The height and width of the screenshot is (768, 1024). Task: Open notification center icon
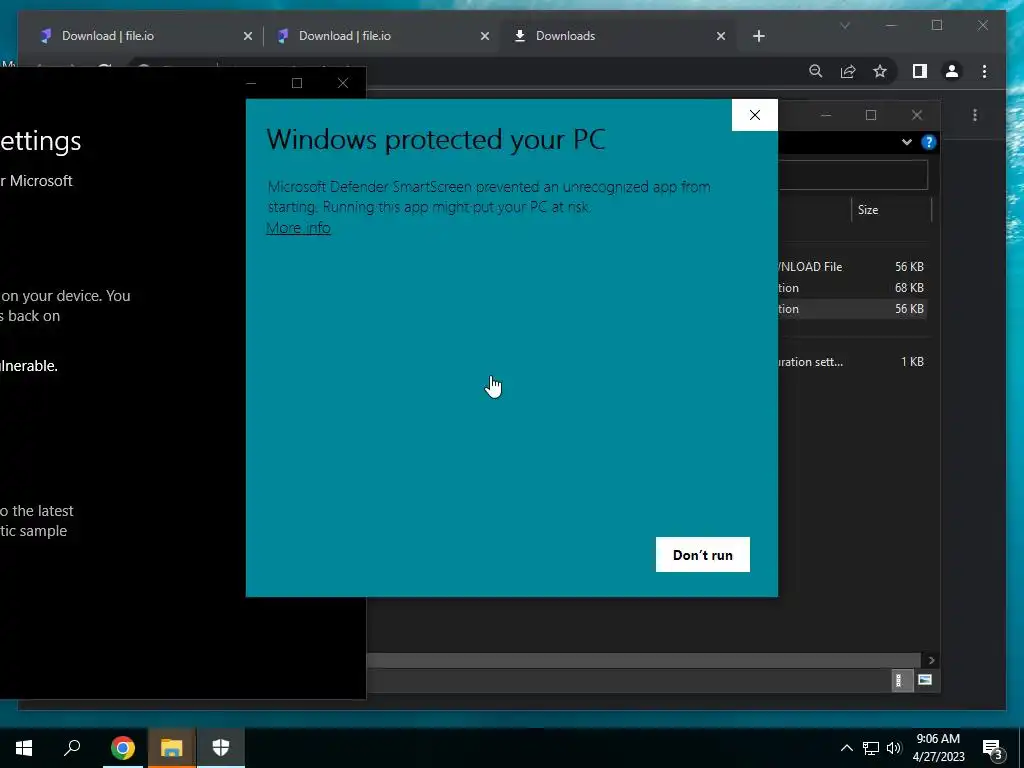(x=993, y=748)
